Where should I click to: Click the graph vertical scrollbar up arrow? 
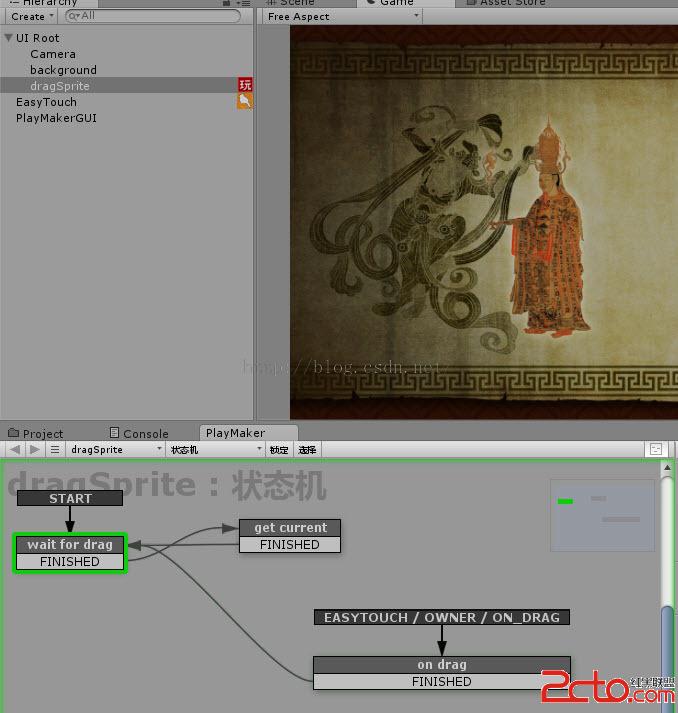point(667,467)
